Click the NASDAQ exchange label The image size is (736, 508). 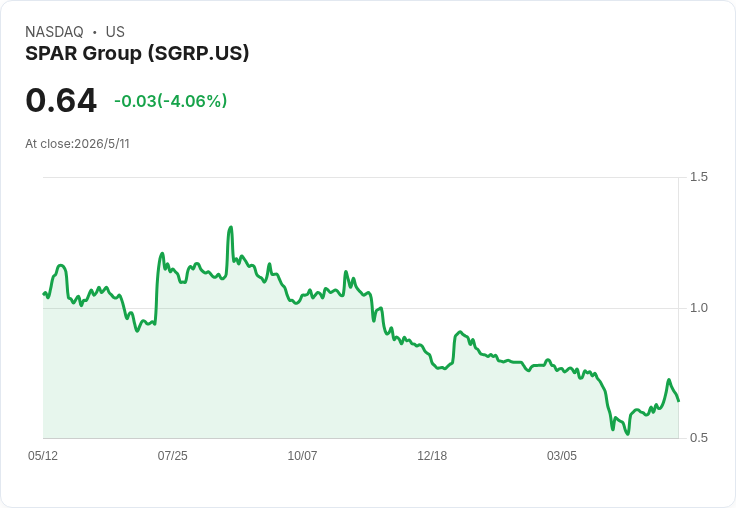[54, 32]
